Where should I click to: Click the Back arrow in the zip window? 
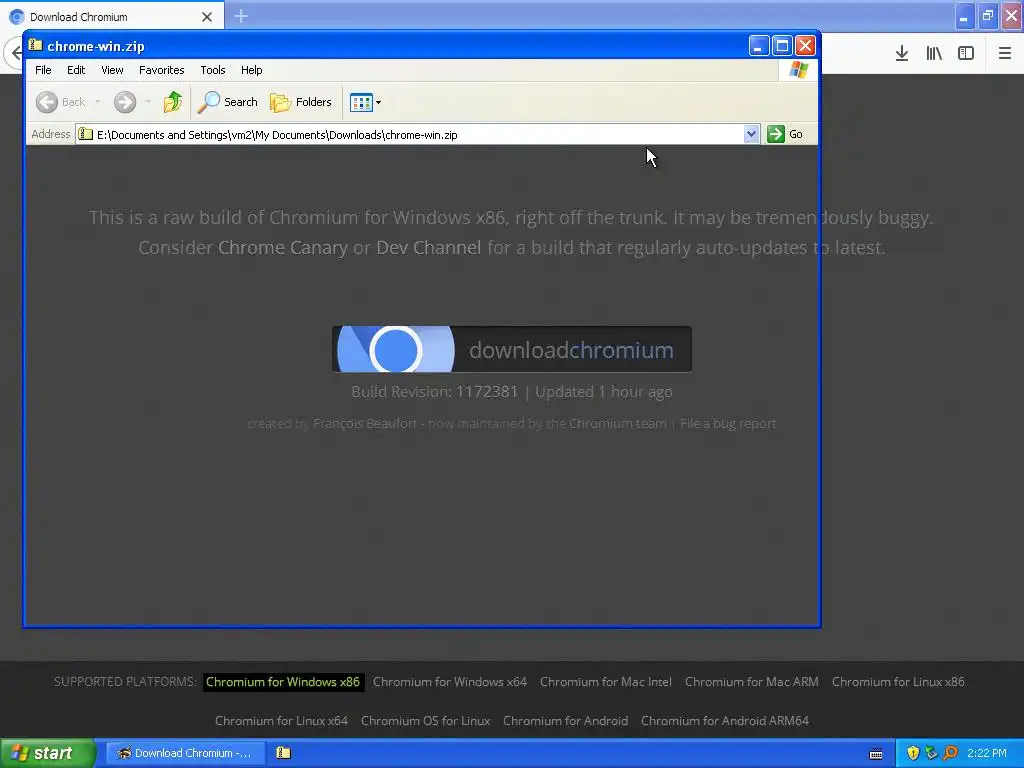click(x=47, y=102)
